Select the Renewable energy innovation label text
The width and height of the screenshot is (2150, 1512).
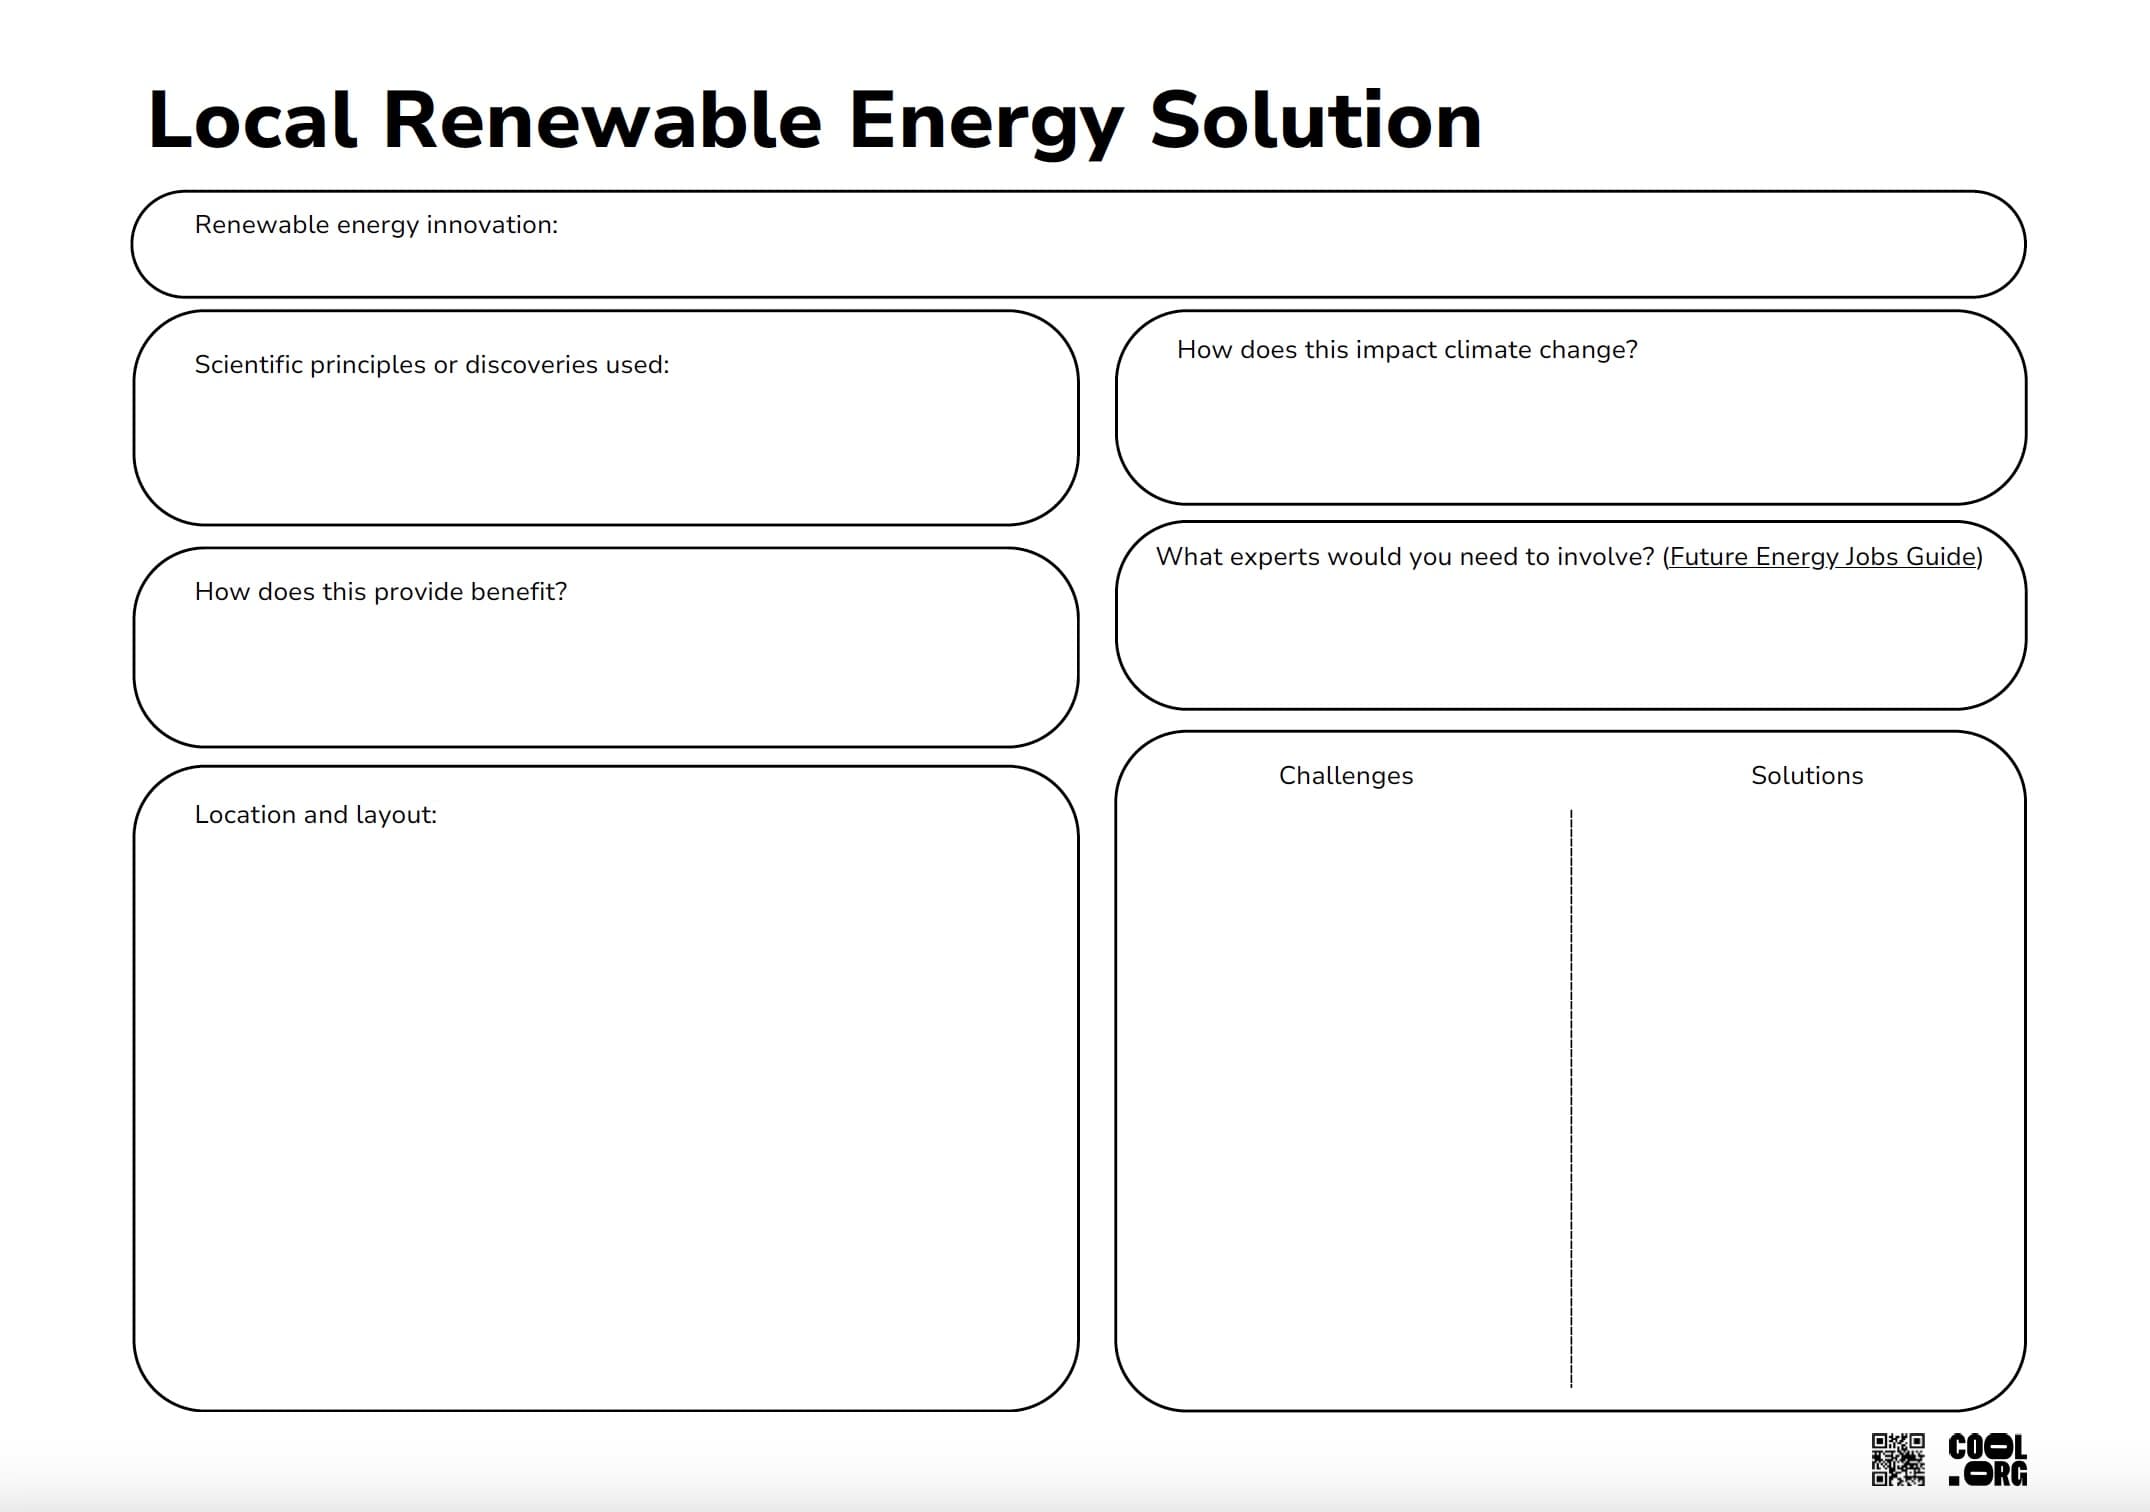tap(377, 225)
